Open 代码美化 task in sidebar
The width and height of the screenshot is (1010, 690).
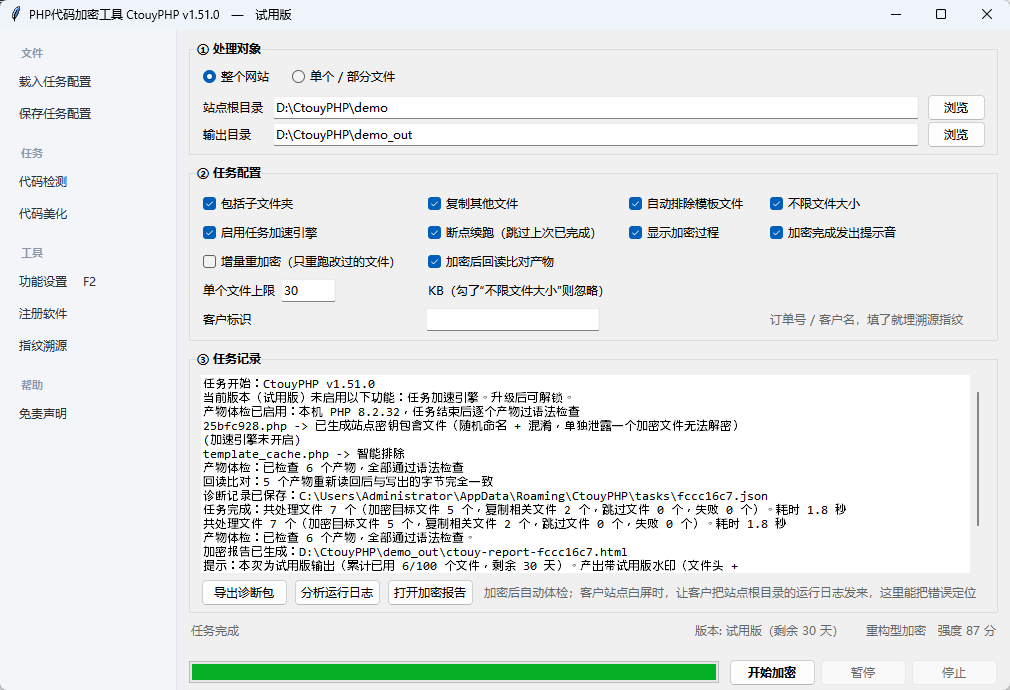coord(43,214)
